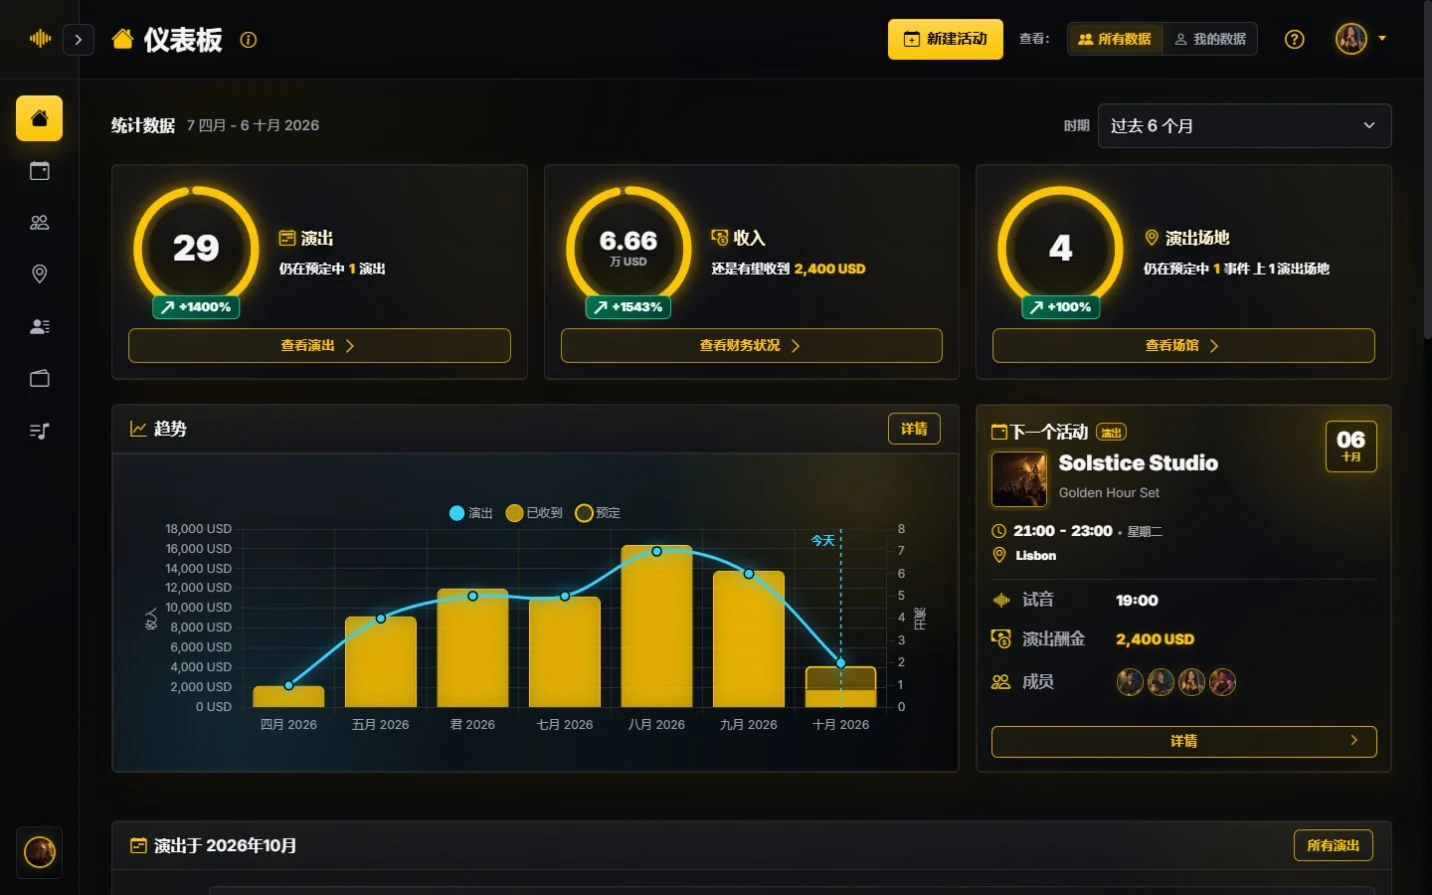This screenshot has height=895, width=1432.
Task: Click the info icon beside 仪表板
Action: tap(248, 40)
